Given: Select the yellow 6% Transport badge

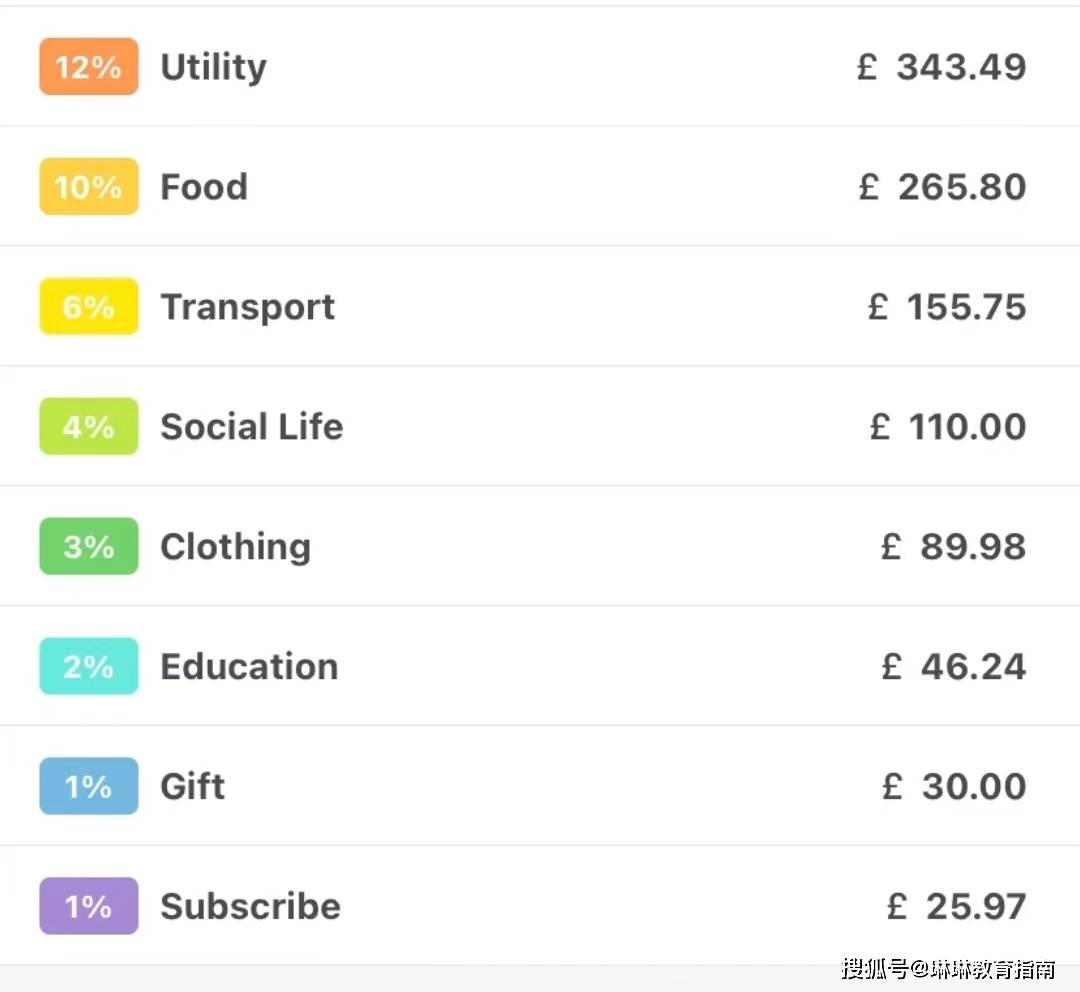Looking at the screenshot, I should click(x=89, y=307).
